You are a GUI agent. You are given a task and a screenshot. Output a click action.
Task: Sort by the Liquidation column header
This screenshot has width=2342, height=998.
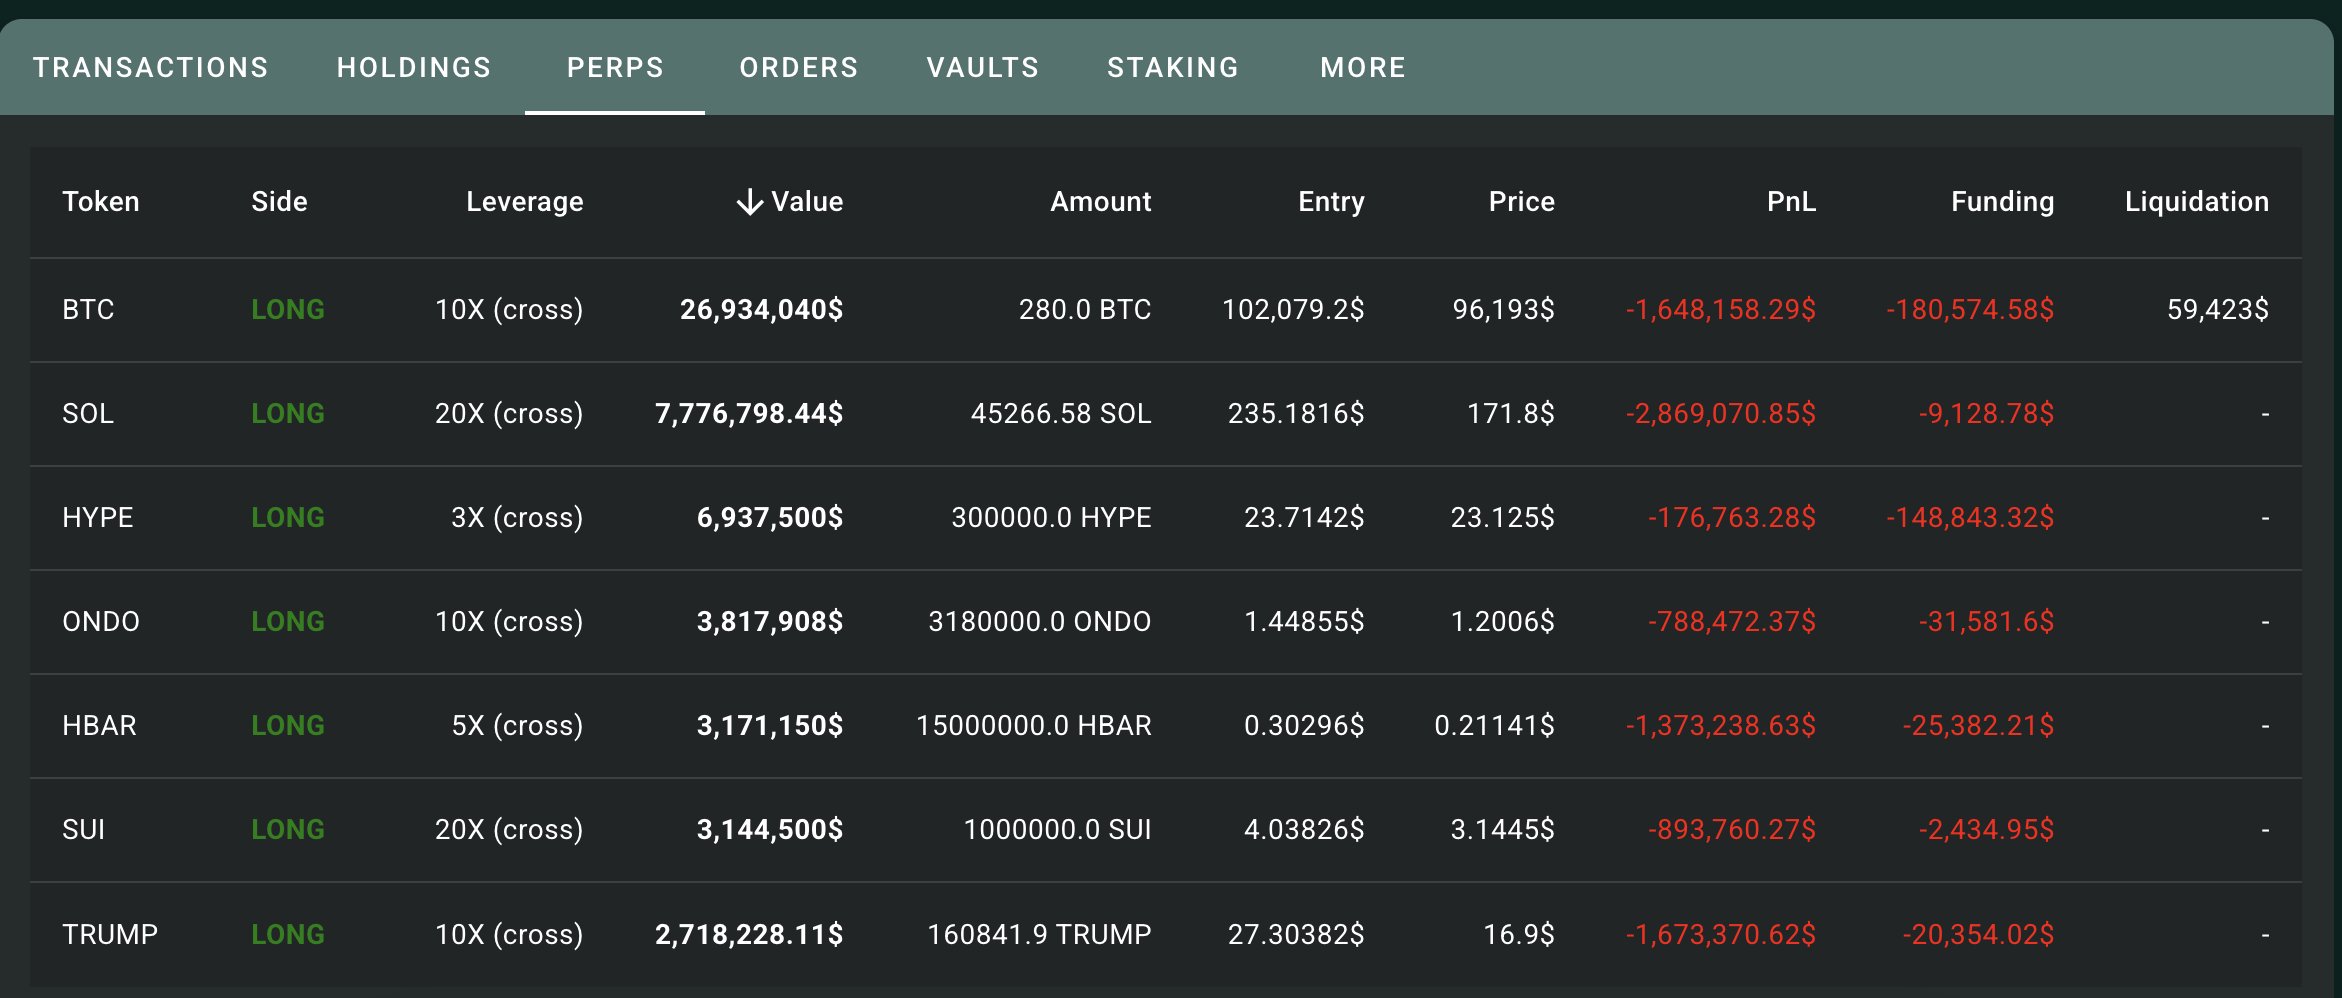(x=2197, y=202)
